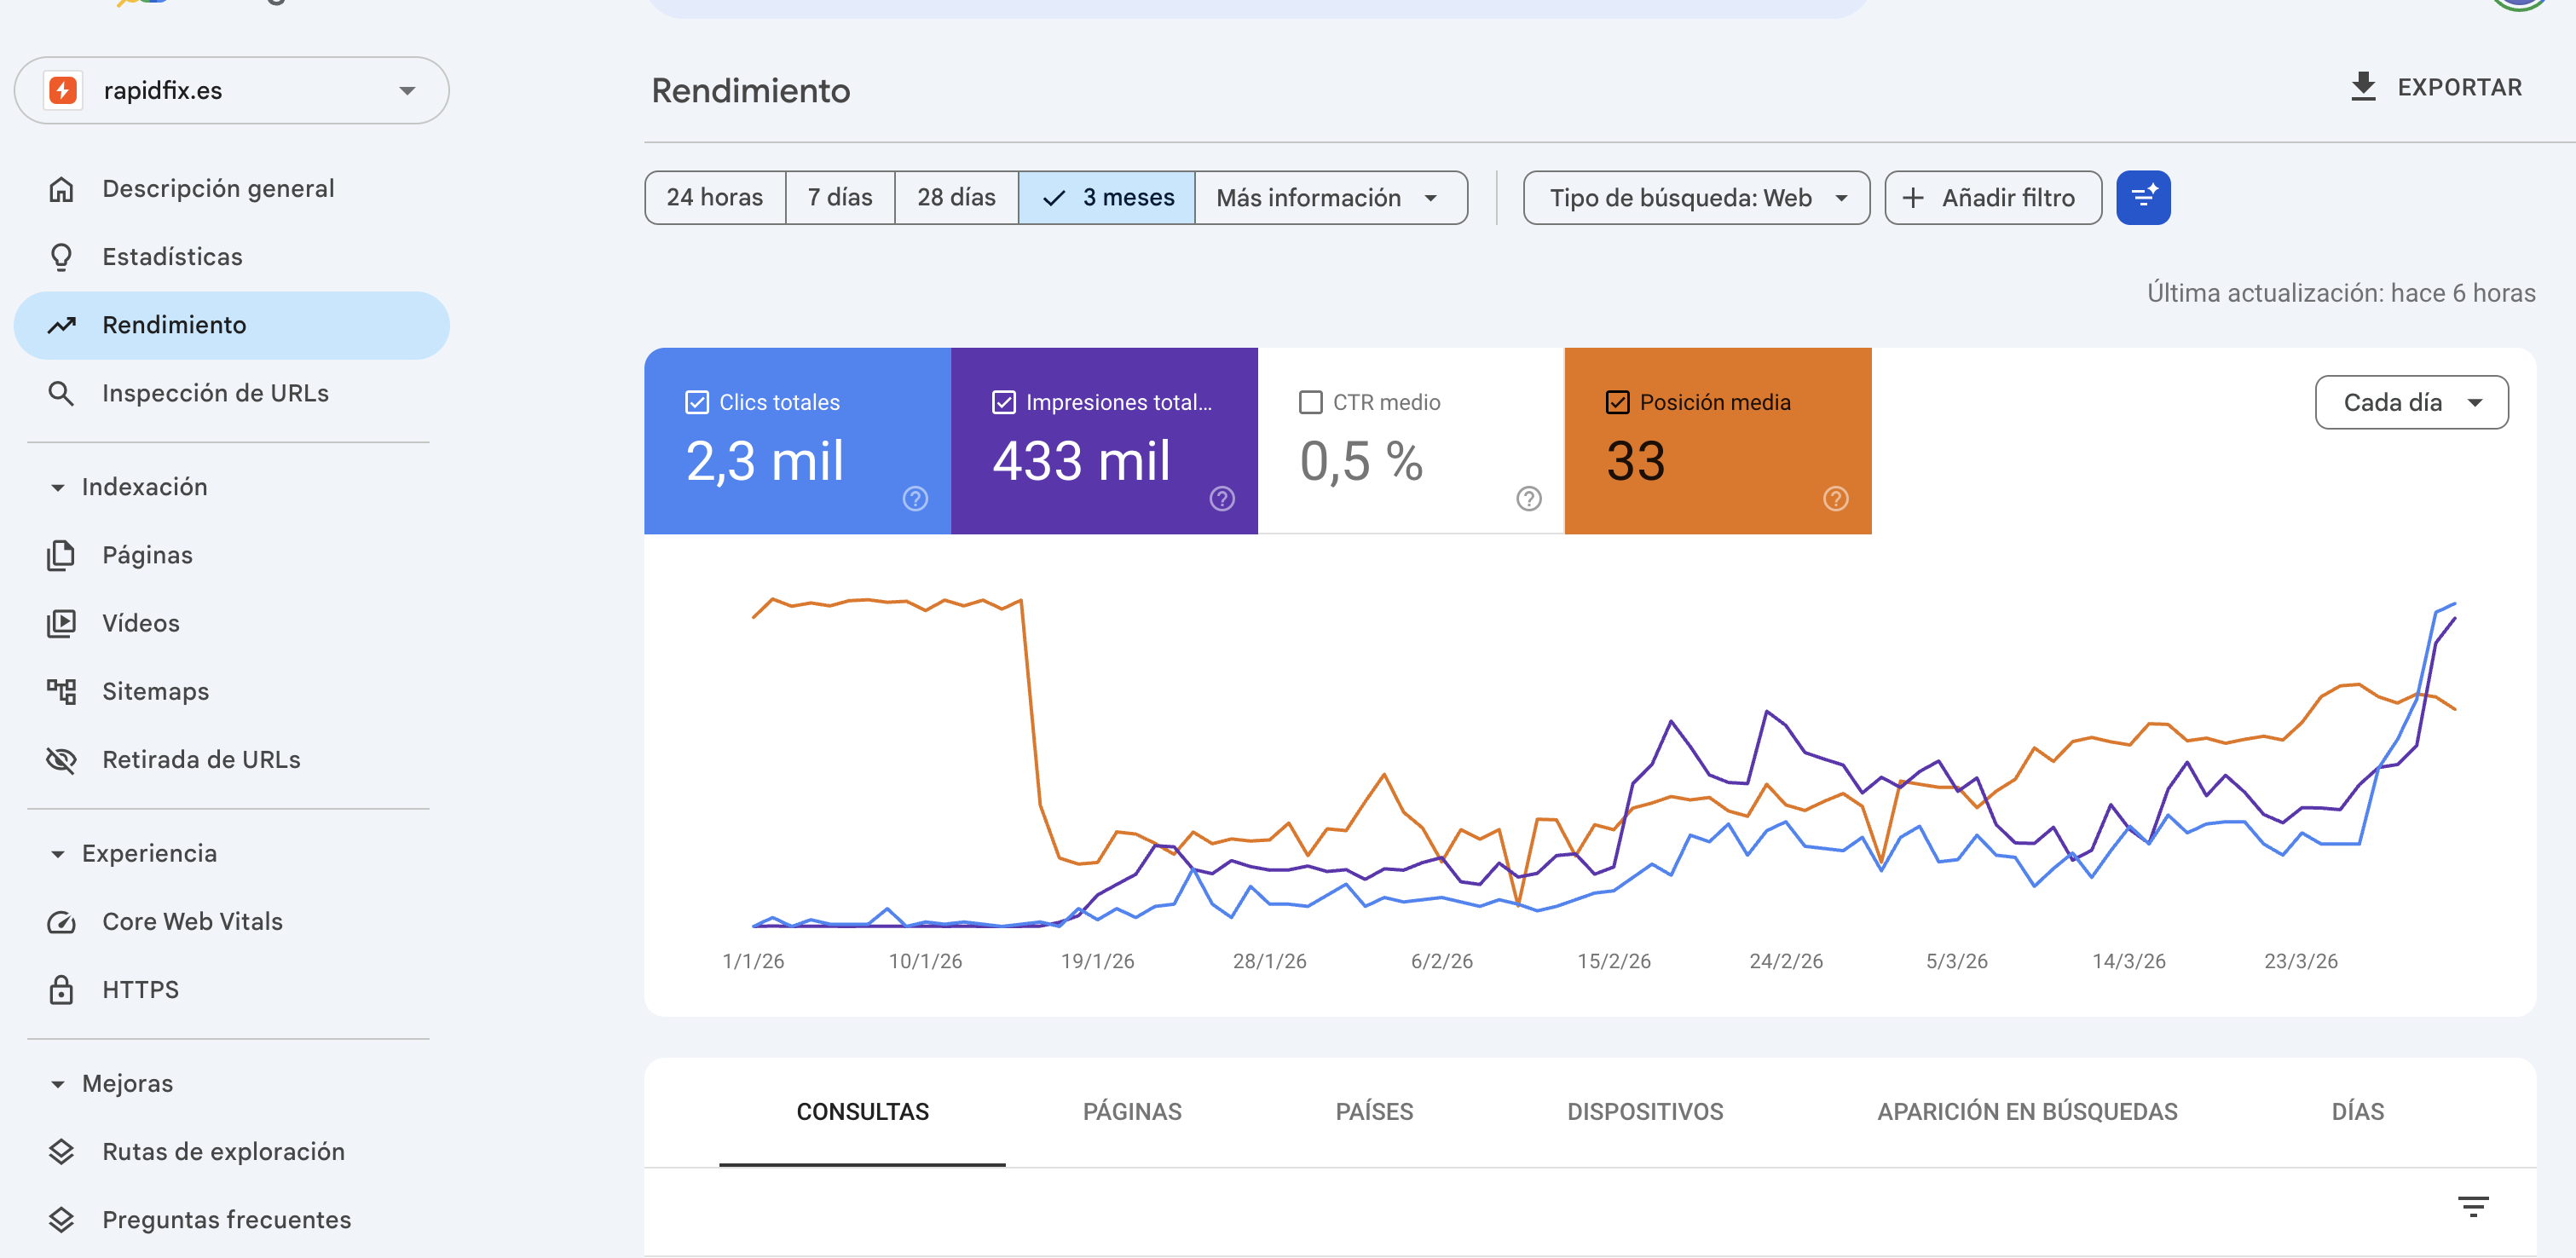Click the Sitemaps tree icon

pyautogui.click(x=61, y=691)
